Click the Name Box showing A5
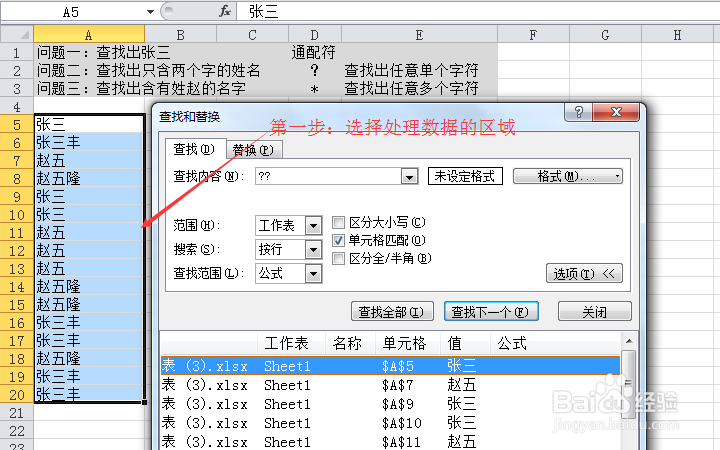The image size is (720, 450). click(x=73, y=11)
